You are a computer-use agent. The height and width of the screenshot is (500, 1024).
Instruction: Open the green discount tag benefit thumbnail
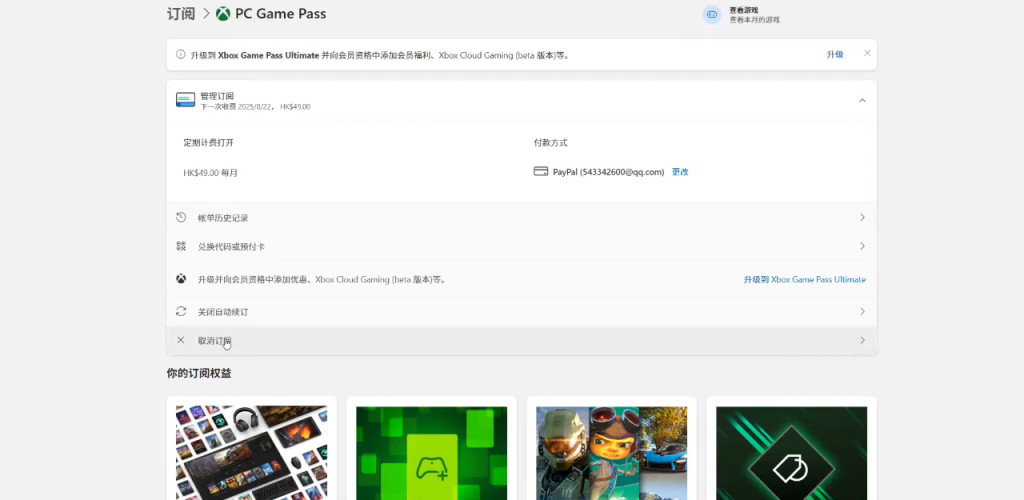tap(792, 453)
